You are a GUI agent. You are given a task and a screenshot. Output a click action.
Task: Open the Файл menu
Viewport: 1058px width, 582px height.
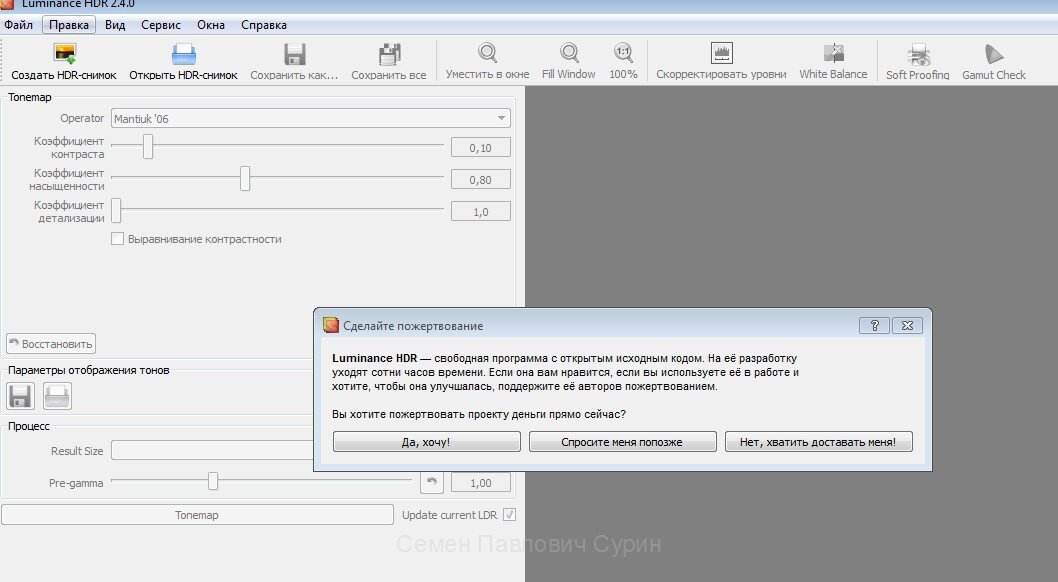tap(18, 25)
